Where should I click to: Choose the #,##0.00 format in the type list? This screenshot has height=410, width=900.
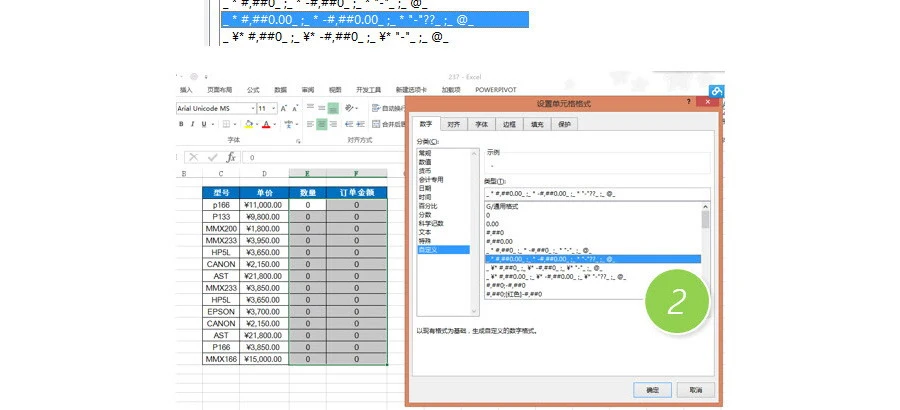[x=498, y=240]
